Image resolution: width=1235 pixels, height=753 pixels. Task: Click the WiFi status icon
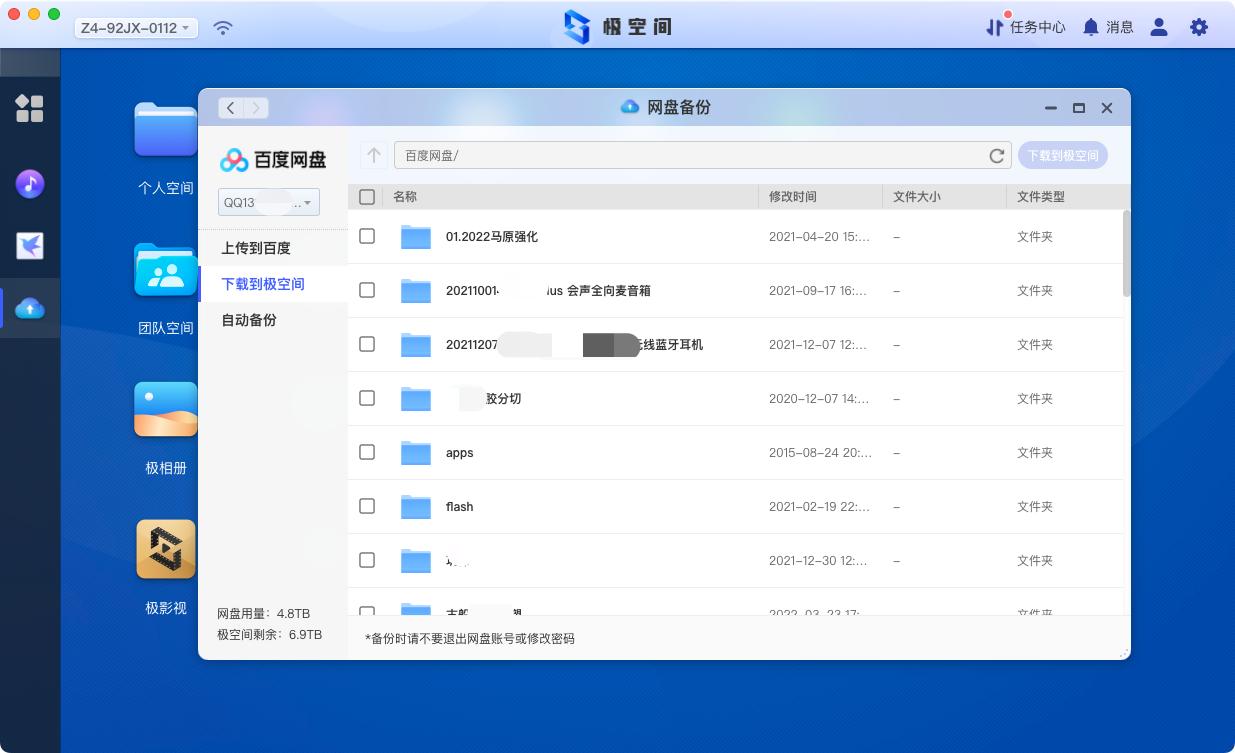pos(222,27)
